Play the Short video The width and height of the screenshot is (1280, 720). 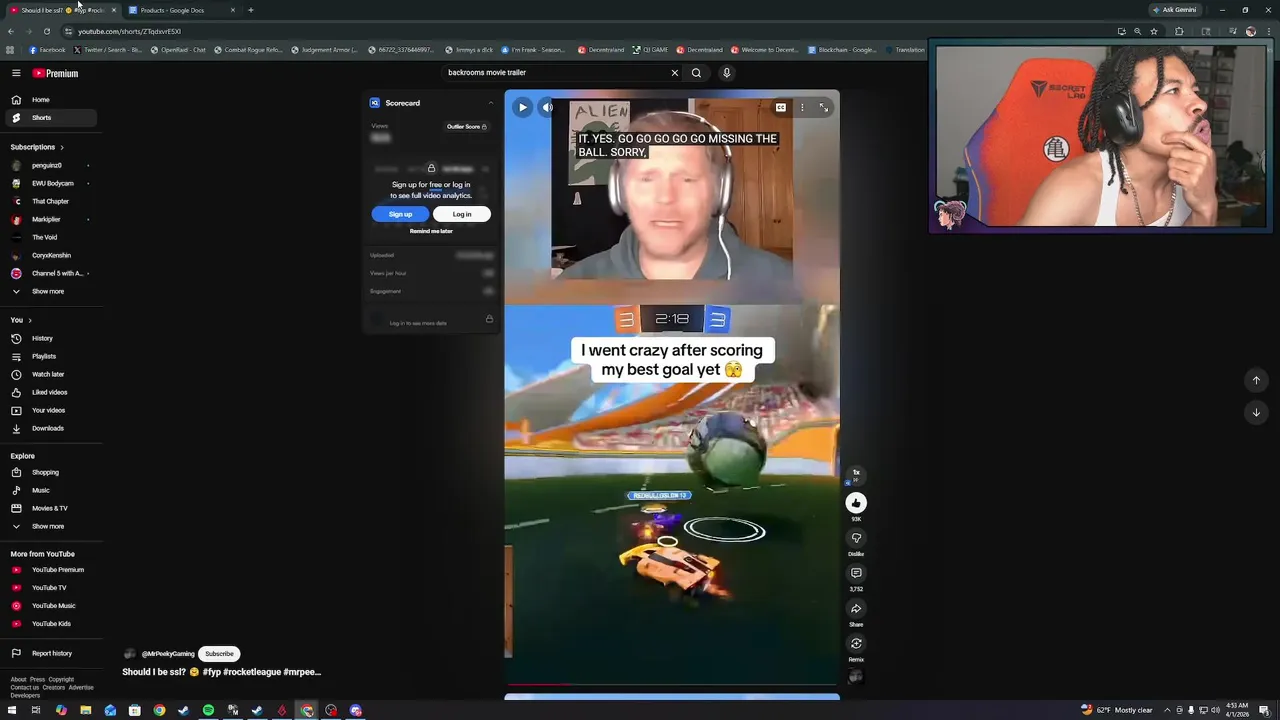click(x=522, y=107)
